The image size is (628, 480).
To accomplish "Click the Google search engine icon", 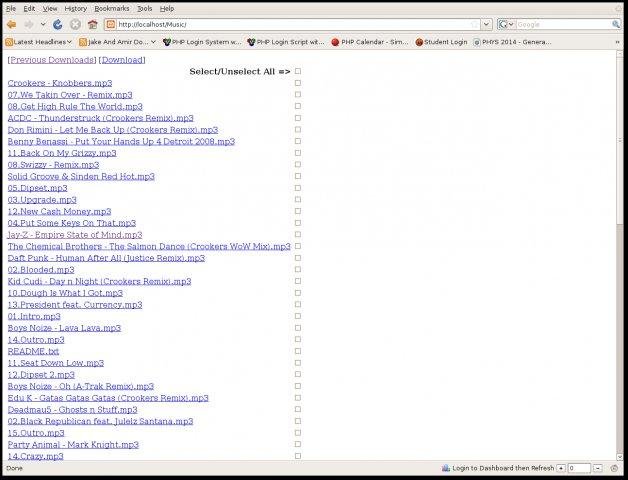I will [x=503, y=24].
